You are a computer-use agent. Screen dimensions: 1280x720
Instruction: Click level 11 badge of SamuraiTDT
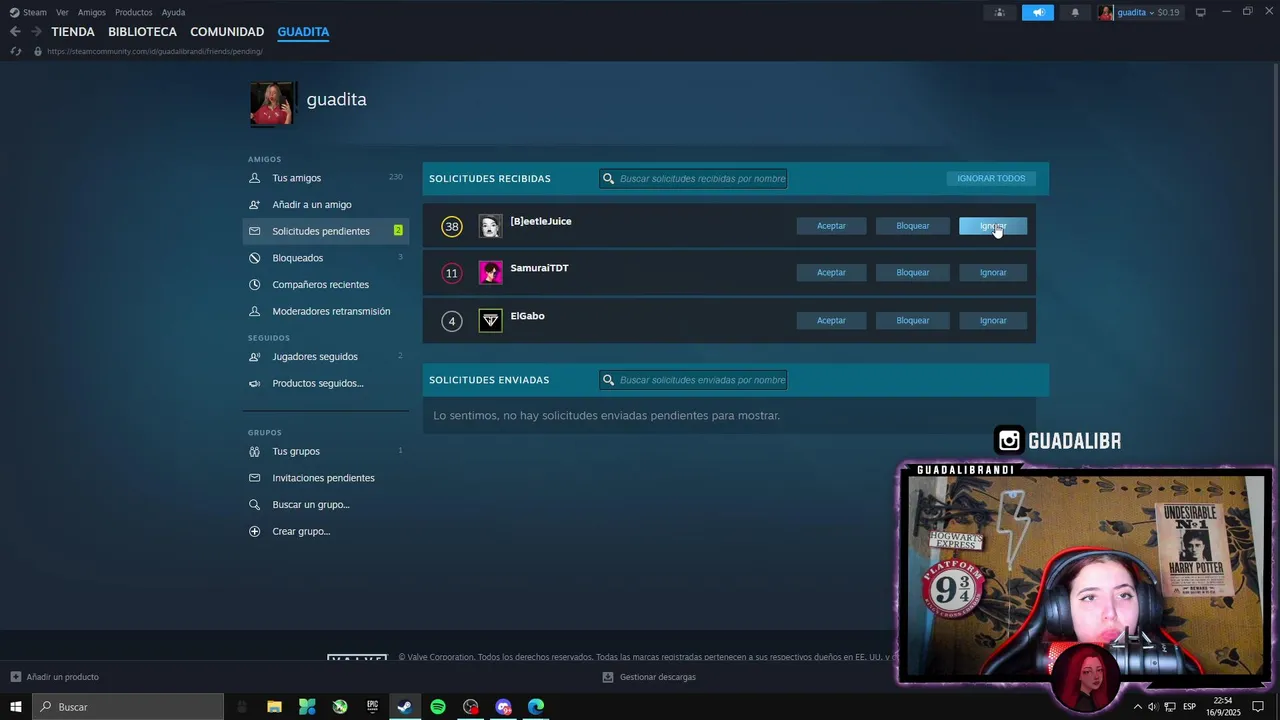pyautogui.click(x=452, y=273)
